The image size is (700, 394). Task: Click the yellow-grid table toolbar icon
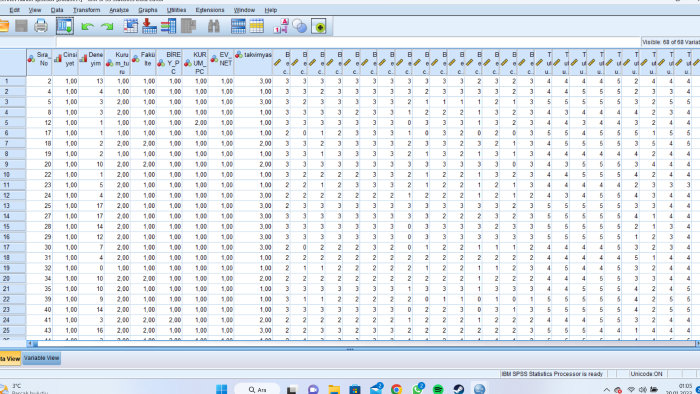point(257,26)
